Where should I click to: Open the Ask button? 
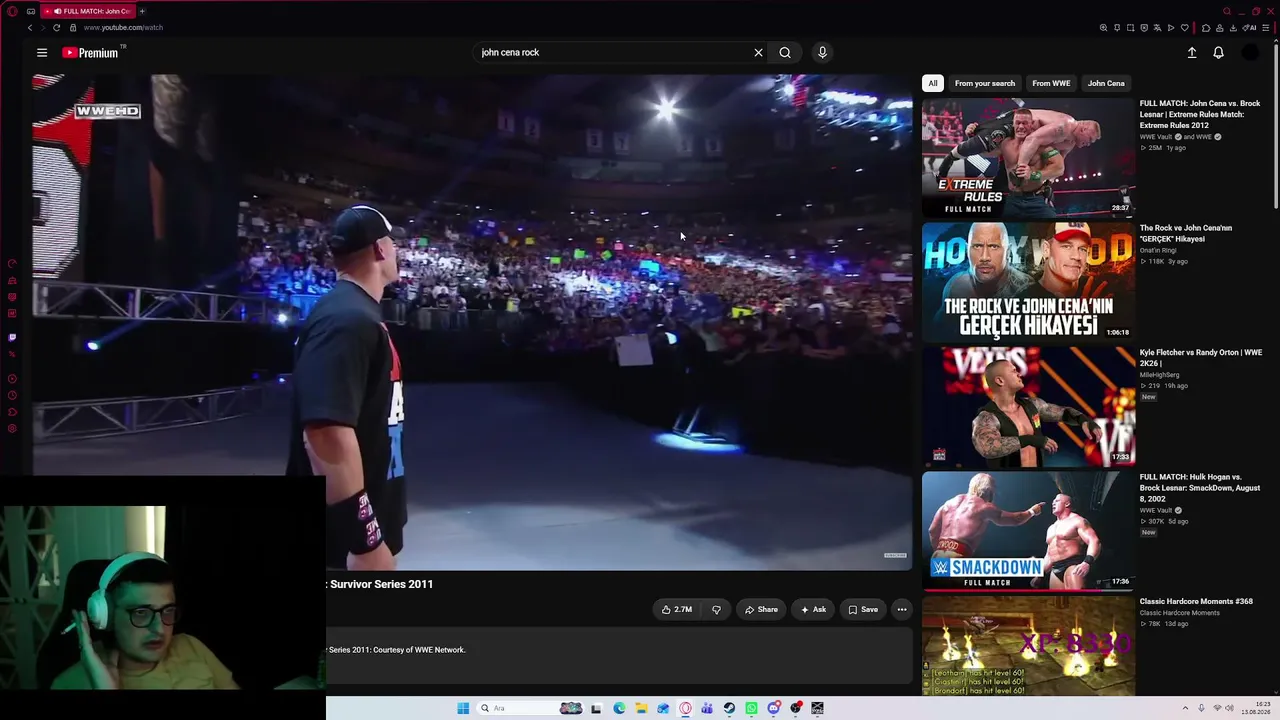(x=813, y=609)
